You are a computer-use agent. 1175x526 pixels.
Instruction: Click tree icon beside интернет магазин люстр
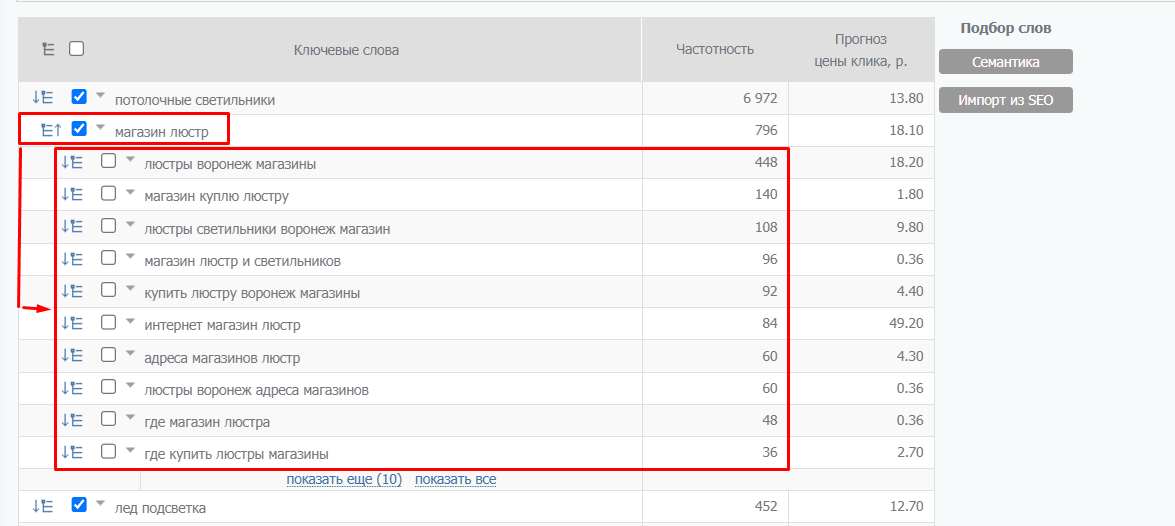(71, 323)
